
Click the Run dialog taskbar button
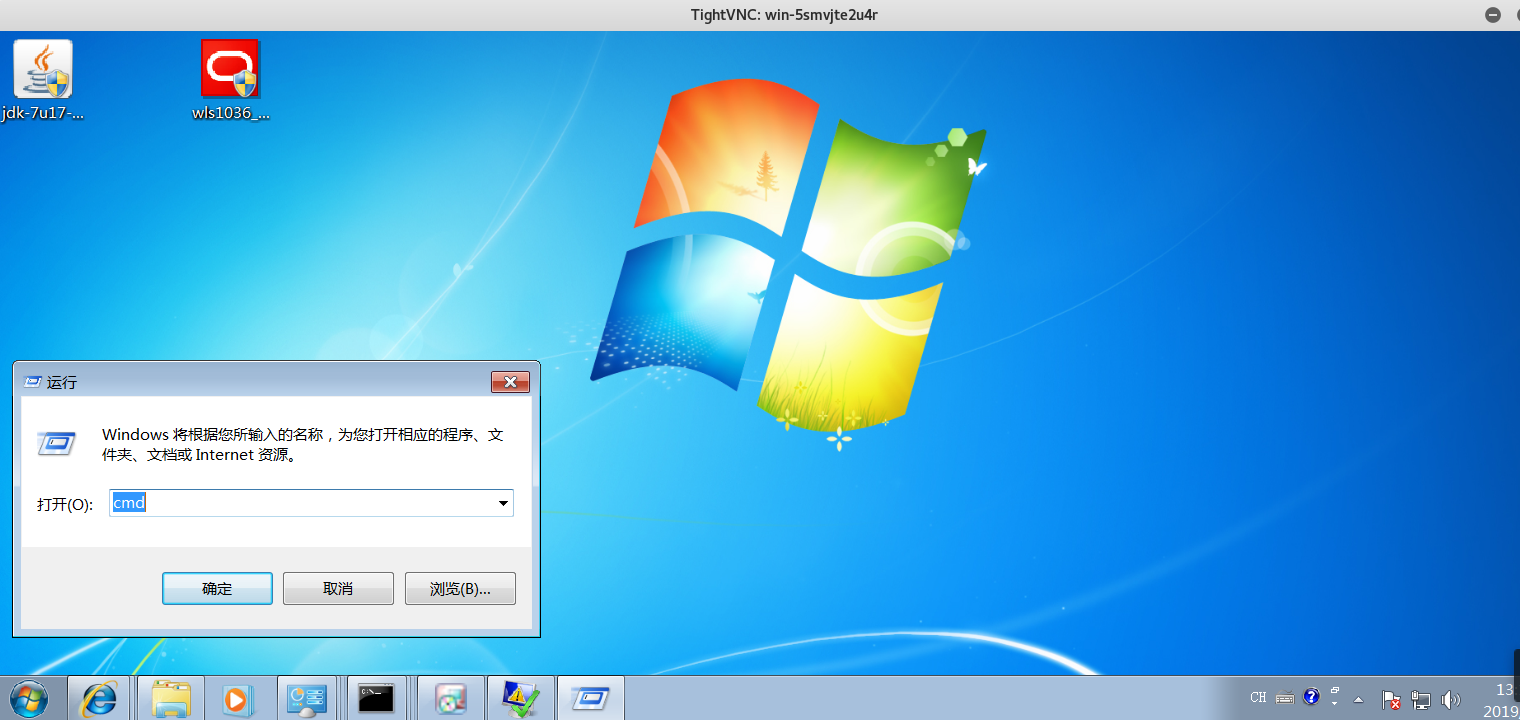click(x=590, y=698)
